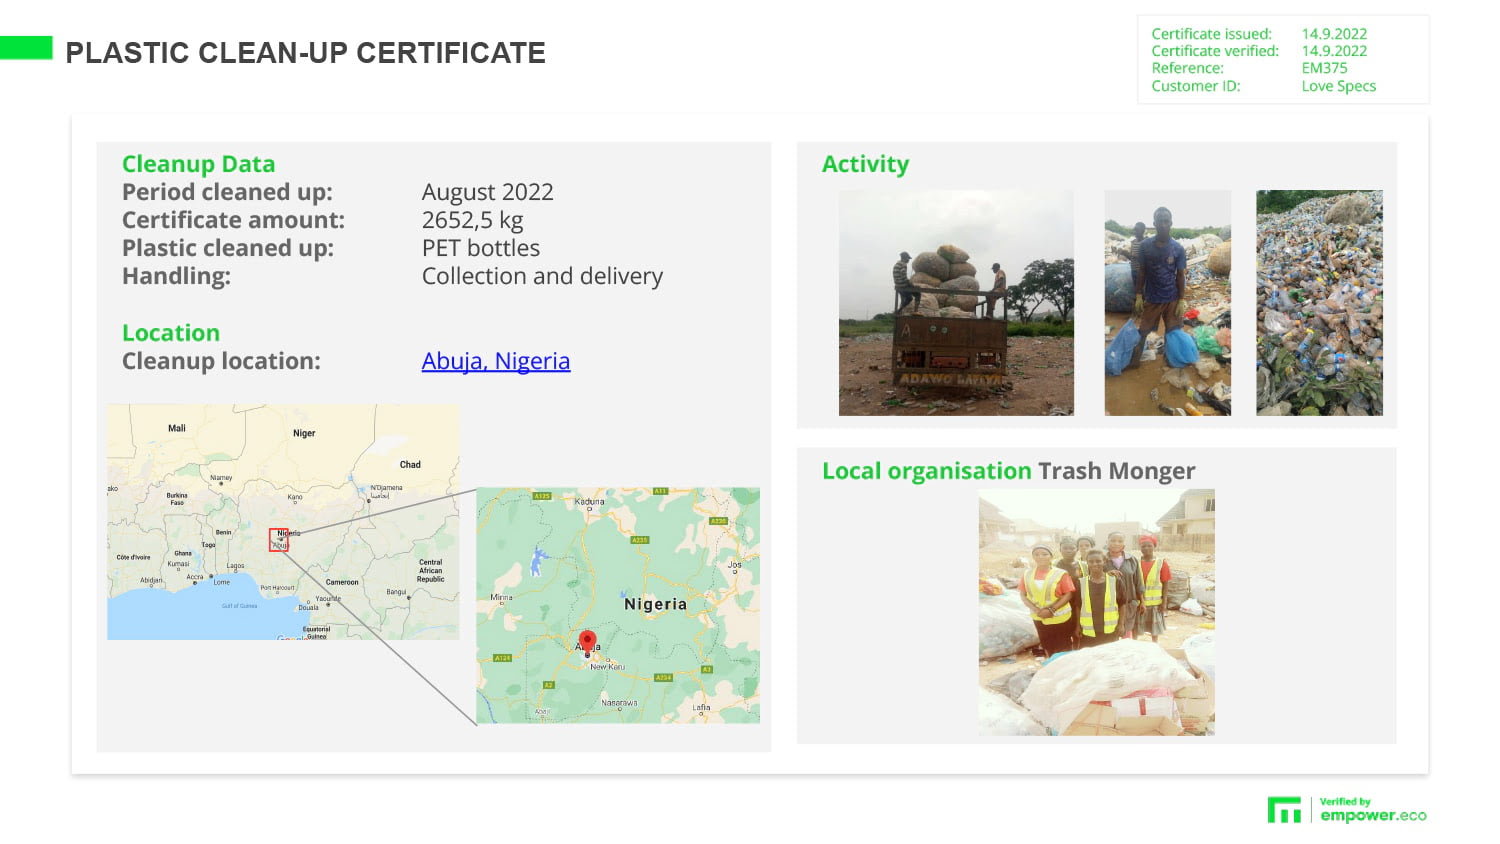Click the 'Jos' label on zoomed map
Screen dimensions: 1500x844
[735, 565]
